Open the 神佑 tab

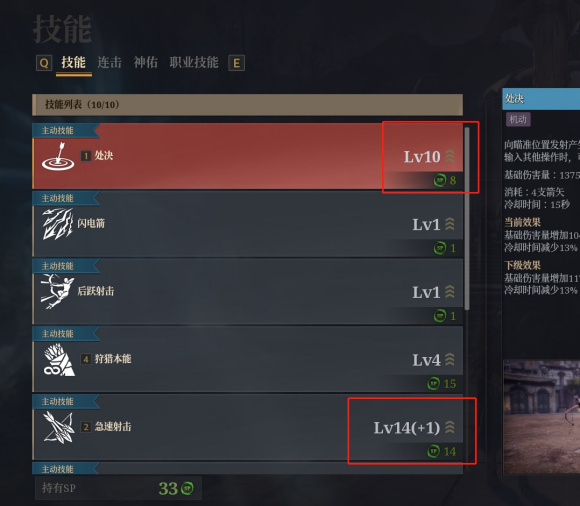145,63
